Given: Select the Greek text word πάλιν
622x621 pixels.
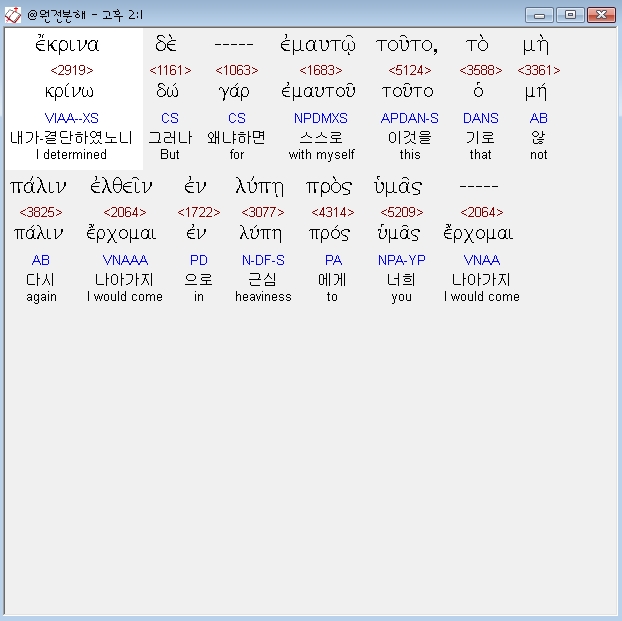Looking at the screenshot, I should [x=38, y=186].
